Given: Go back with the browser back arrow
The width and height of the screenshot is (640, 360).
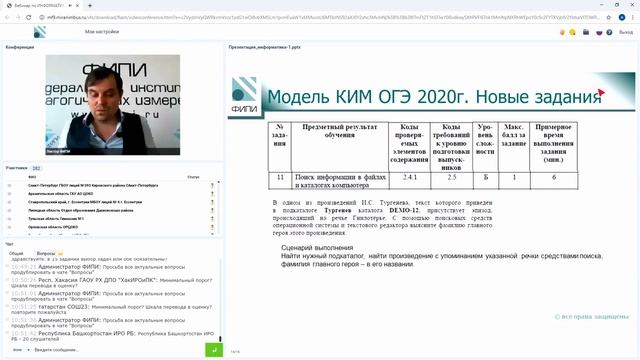Looking at the screenshot, I should [7, 17].
